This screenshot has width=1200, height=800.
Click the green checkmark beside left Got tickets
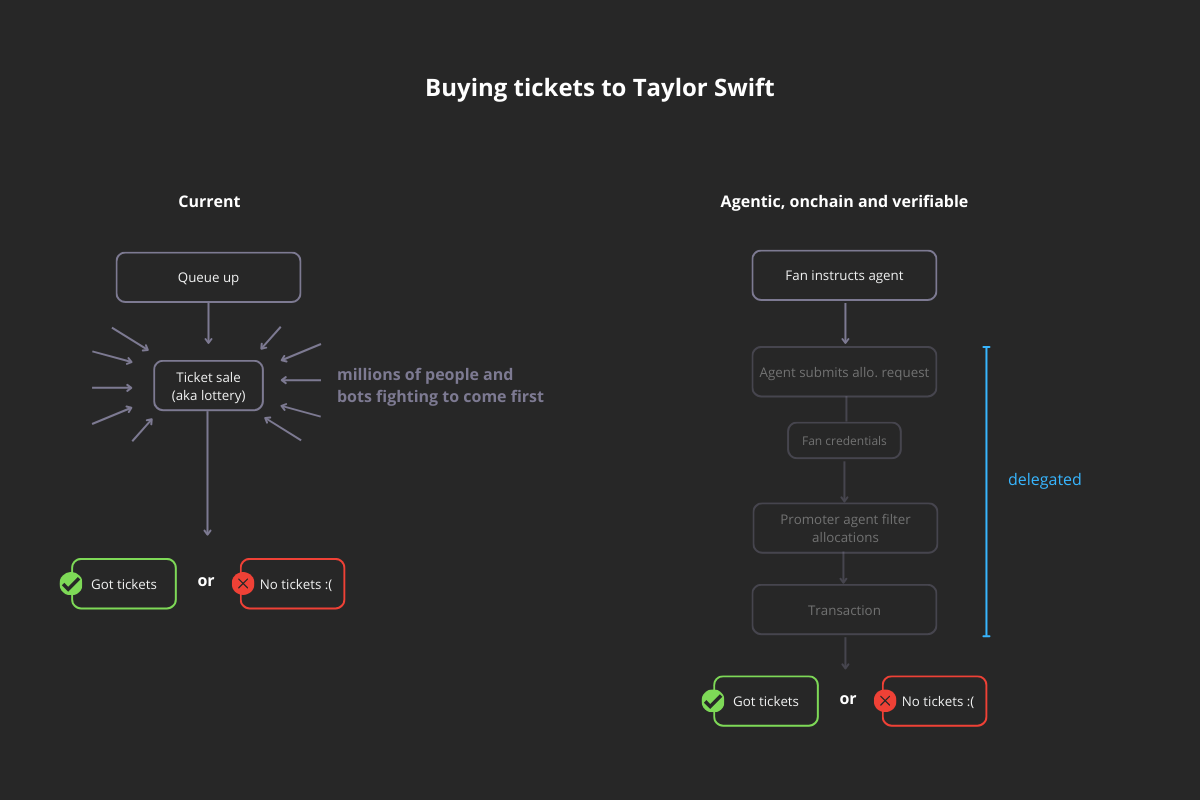coord(71,584)
